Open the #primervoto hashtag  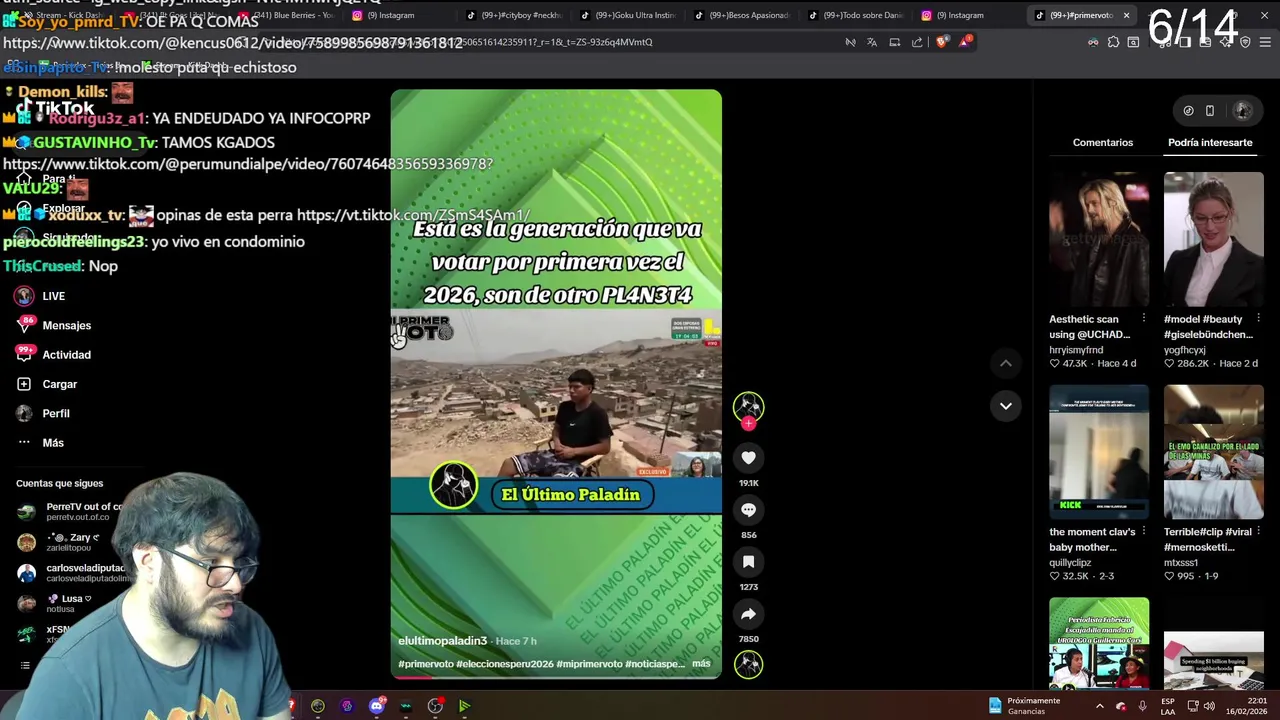point(425,664)
